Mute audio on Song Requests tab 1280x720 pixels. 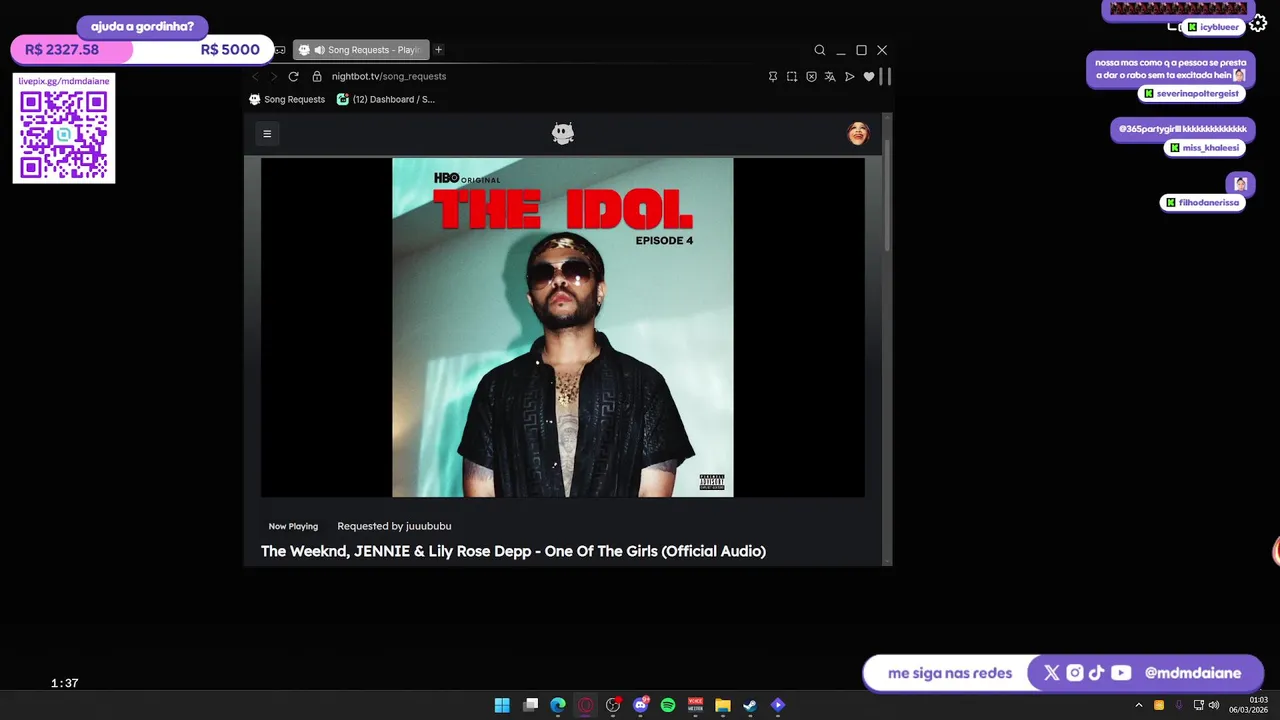click(319, 50)
